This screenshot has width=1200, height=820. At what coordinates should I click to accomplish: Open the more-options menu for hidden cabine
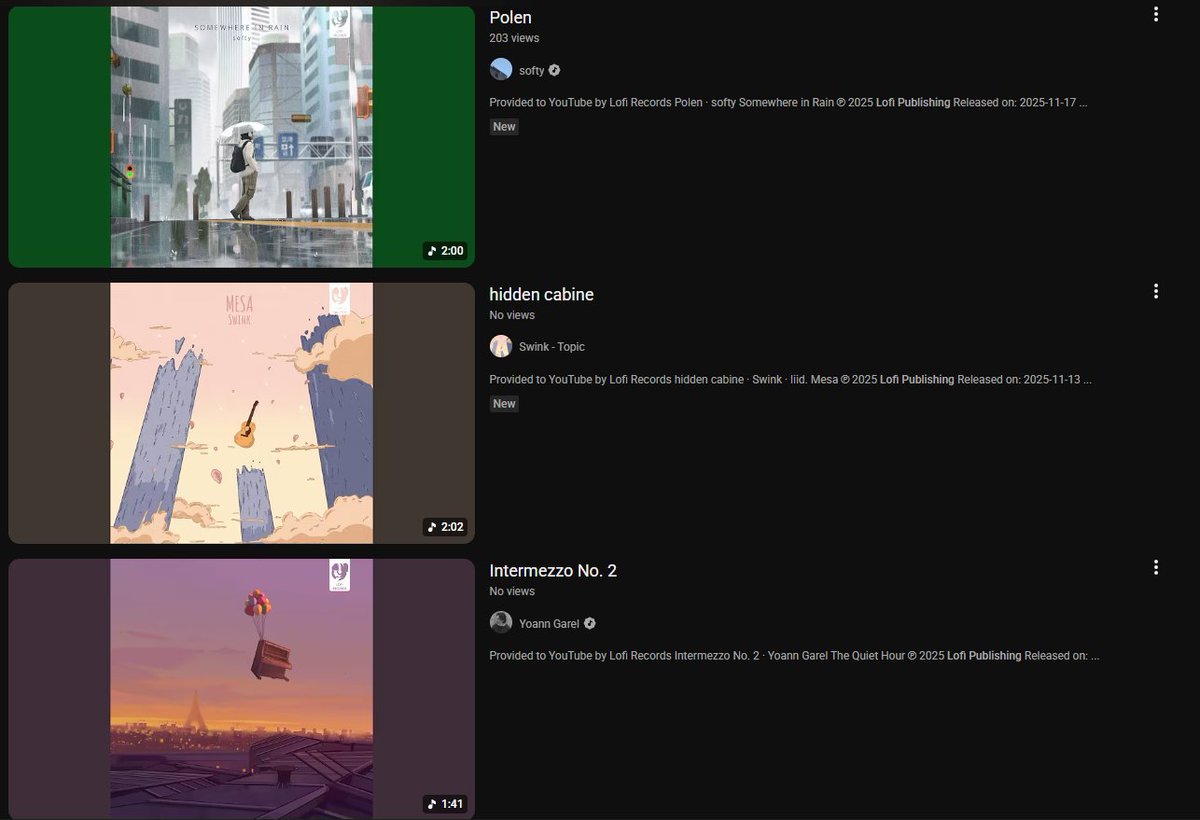[x=1156, y=291]
